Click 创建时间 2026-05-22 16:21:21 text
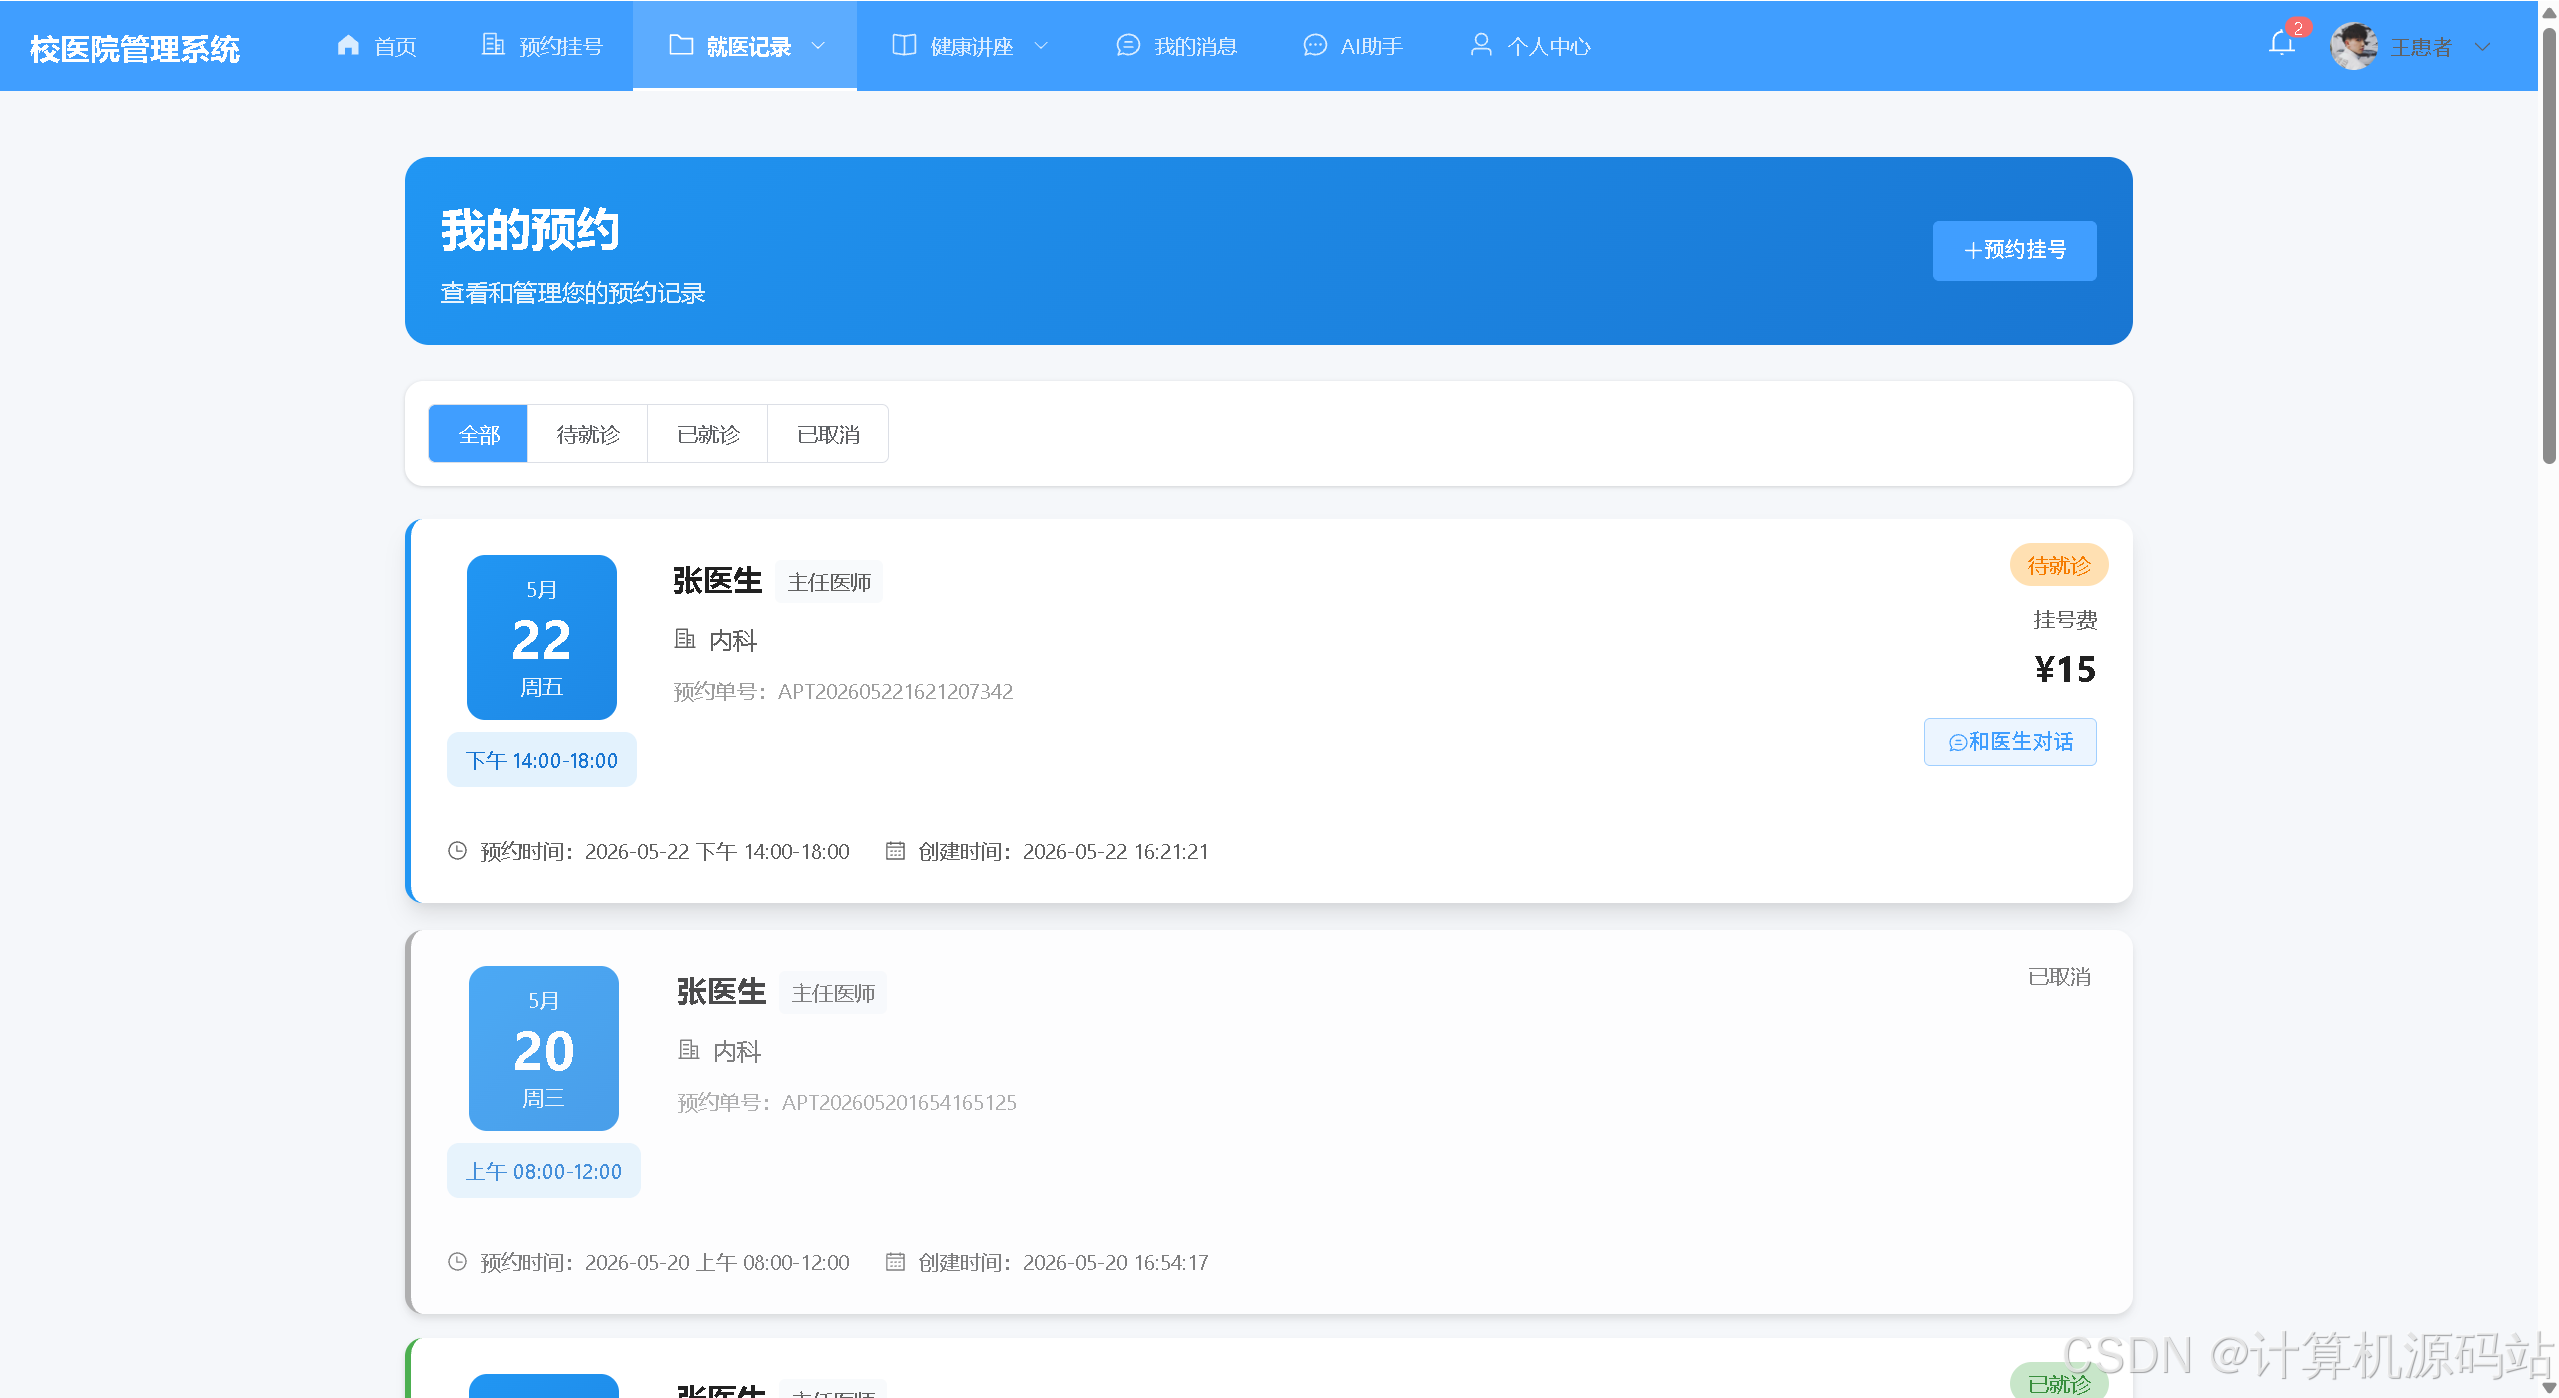Image resolution: width=2559 pixels, height=1398 pixels. [x=1063, y=852]
